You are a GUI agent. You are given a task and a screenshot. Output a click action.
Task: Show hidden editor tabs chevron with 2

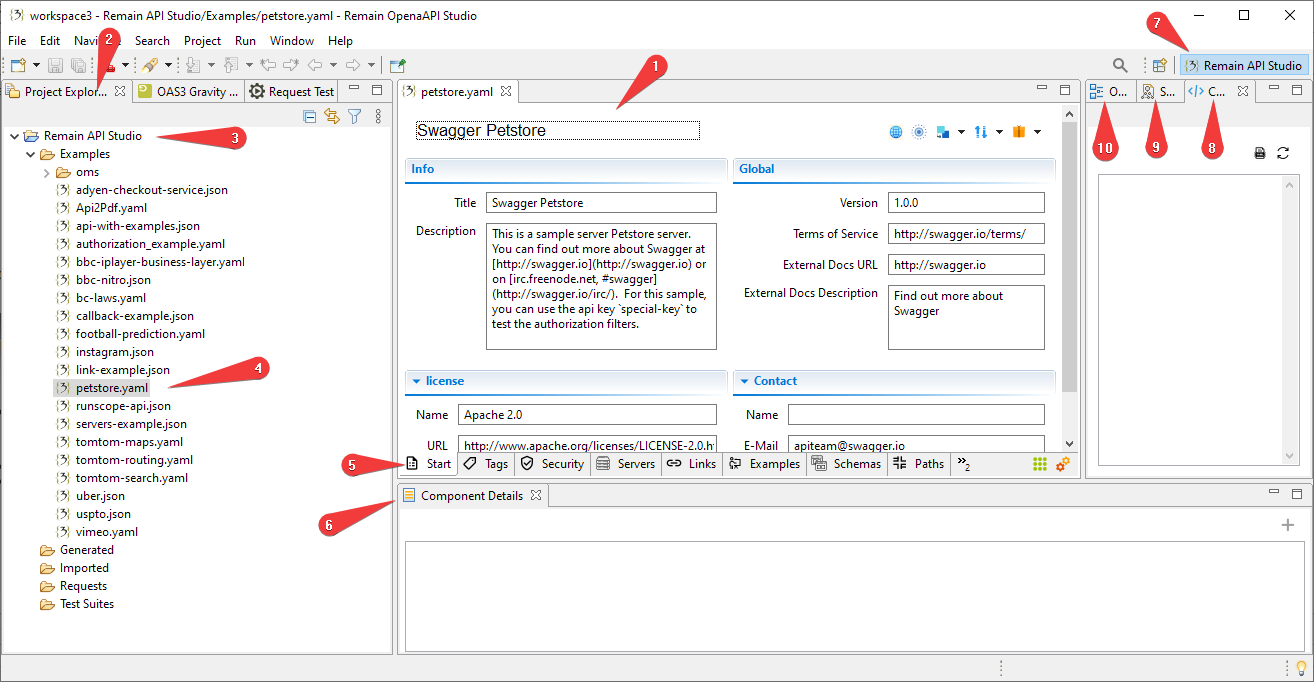click(964, 464)
